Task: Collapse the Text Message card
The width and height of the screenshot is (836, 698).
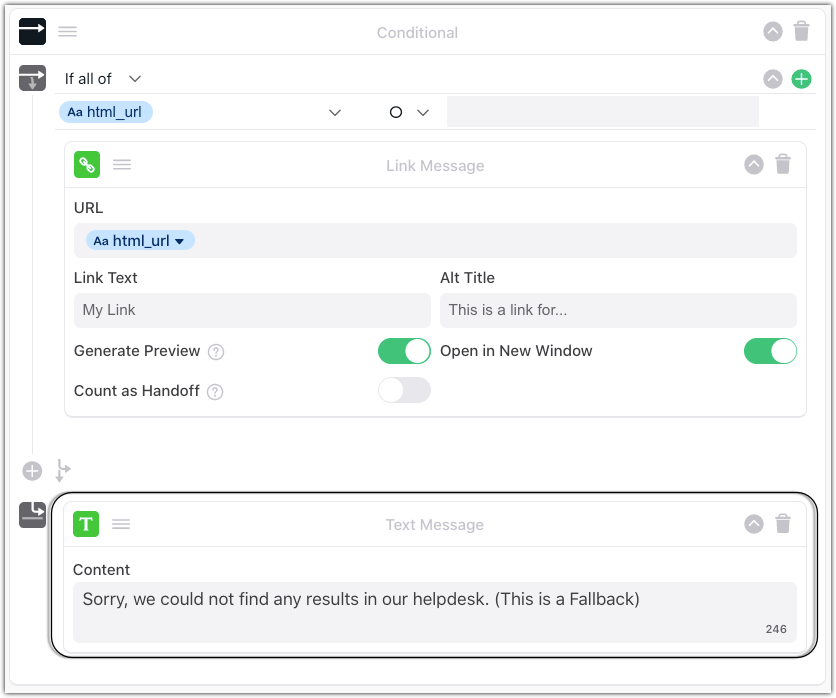Action: coord(754,524)
